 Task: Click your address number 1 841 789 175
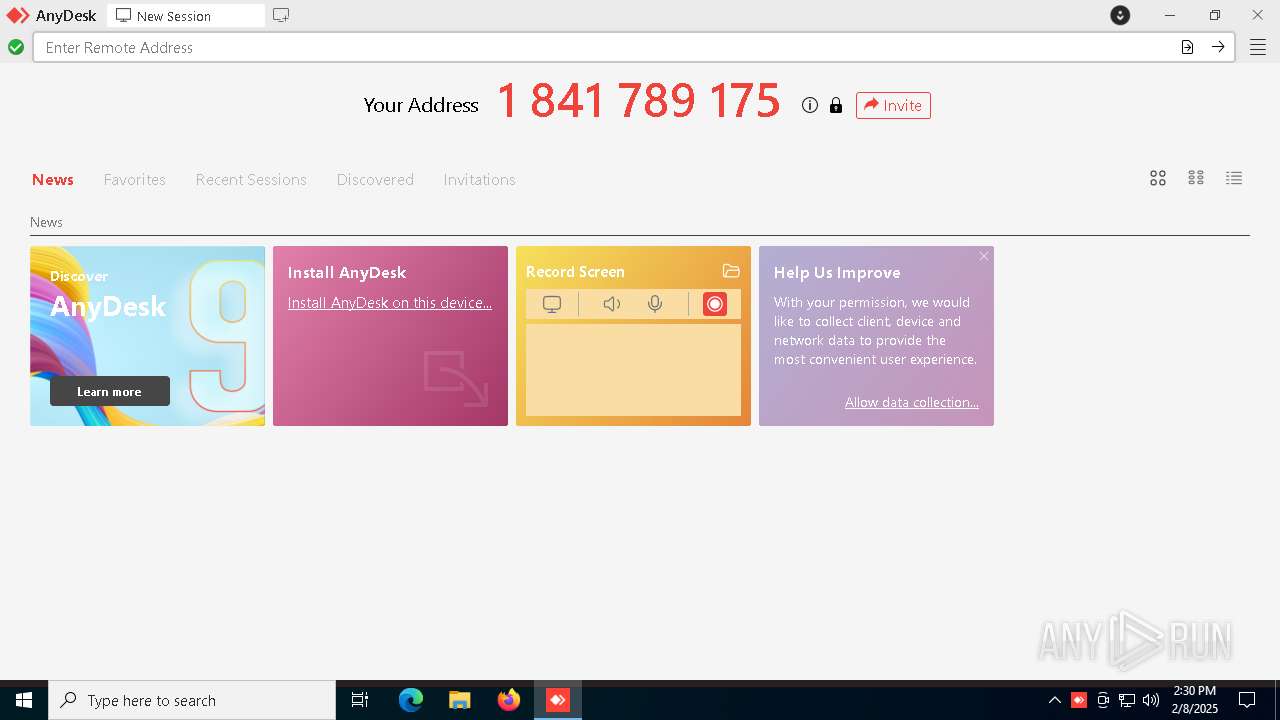(638, 101)
